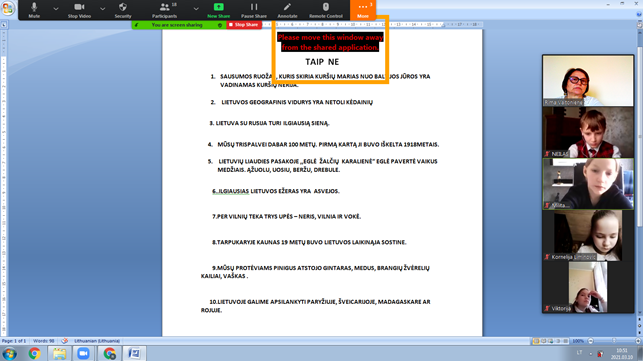643x361 pixels.
Task: Open the Zoom Security options
Action: (x=123, y=10)
